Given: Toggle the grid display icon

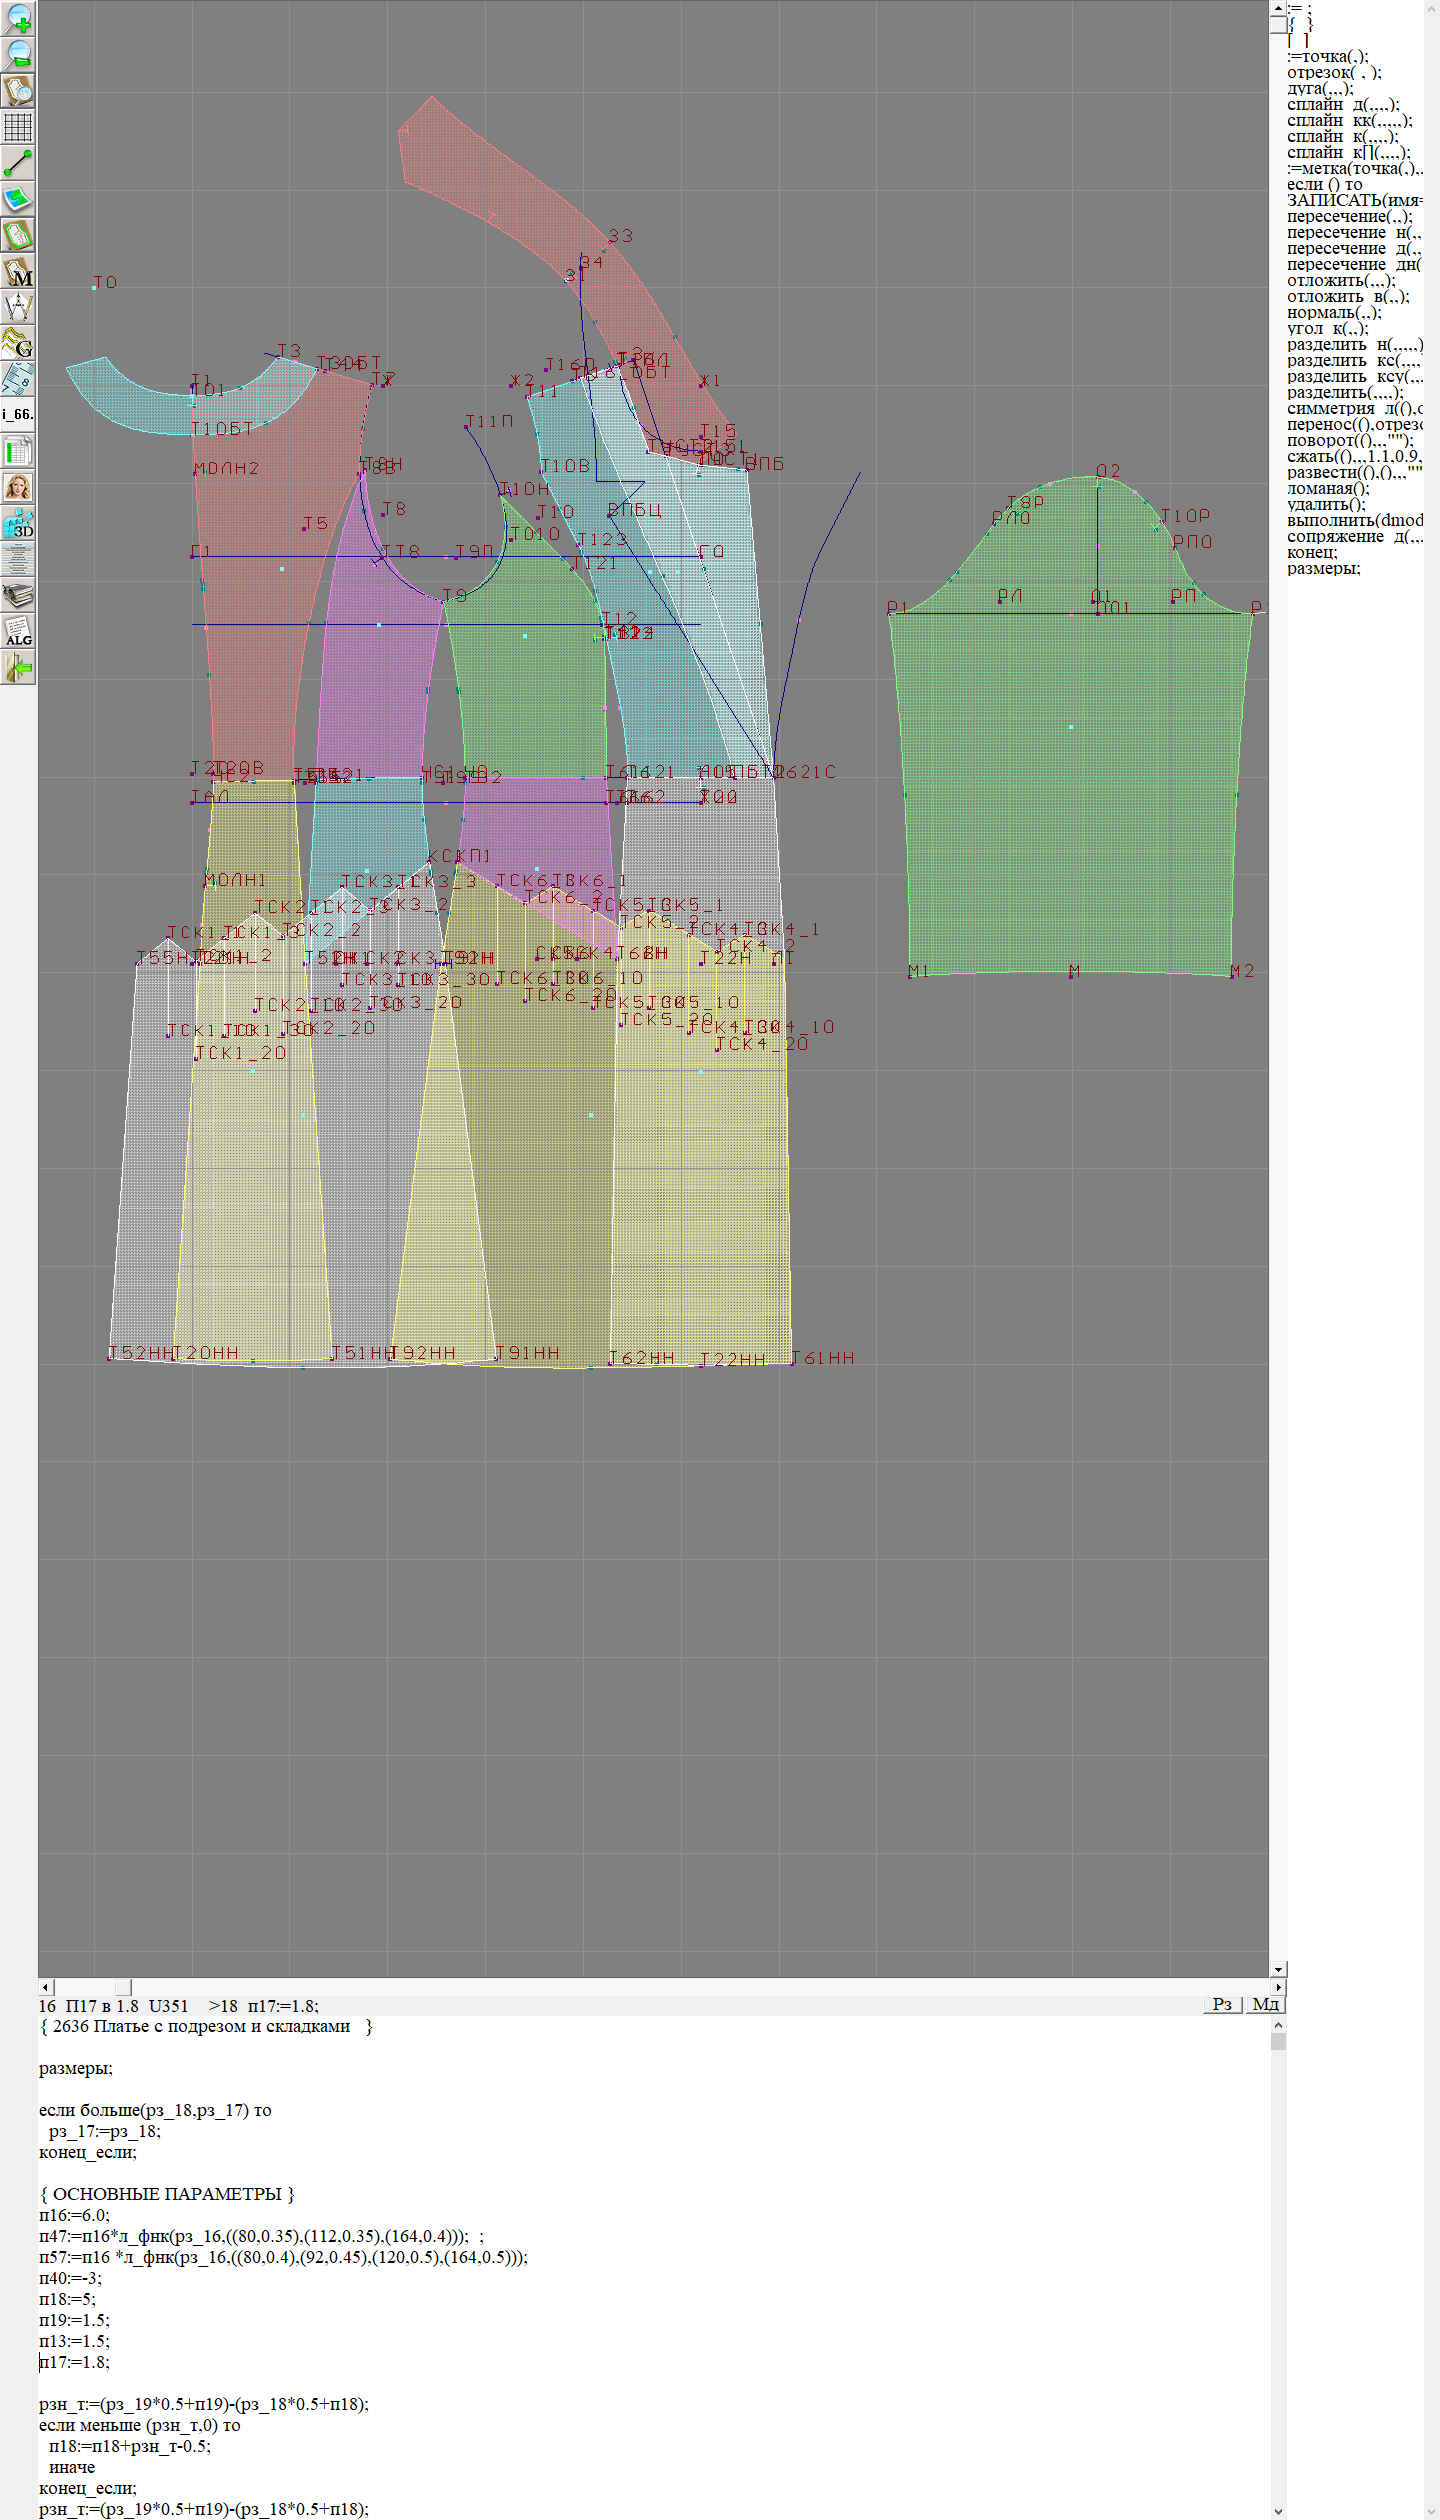Looking at the screenshot, I should tap(18, 127).
